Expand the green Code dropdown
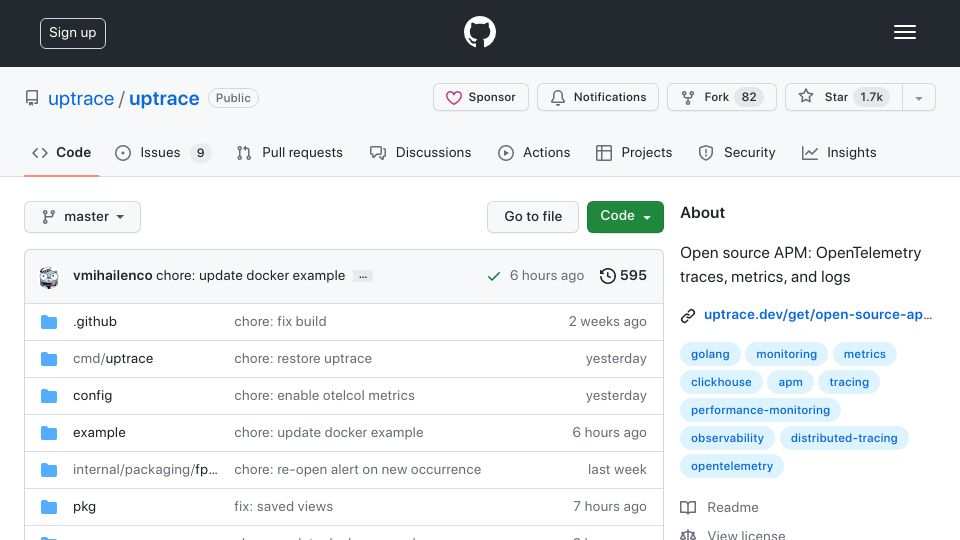 (x=625, y=217)
